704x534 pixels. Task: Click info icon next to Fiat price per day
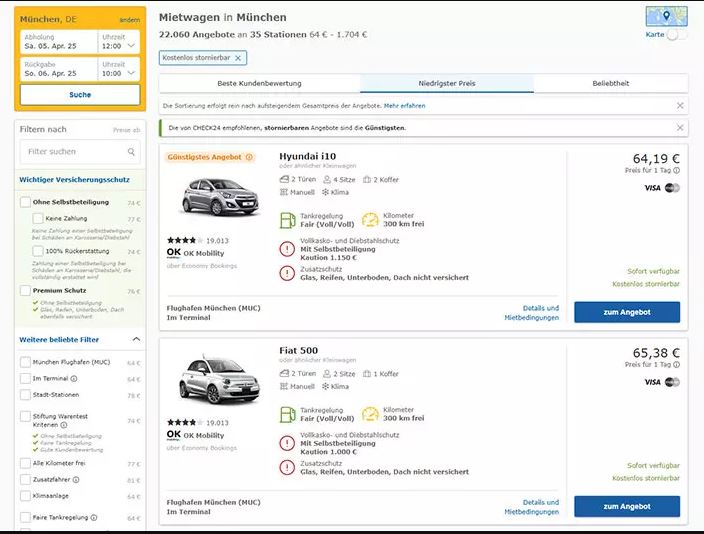tap(676, 364)
